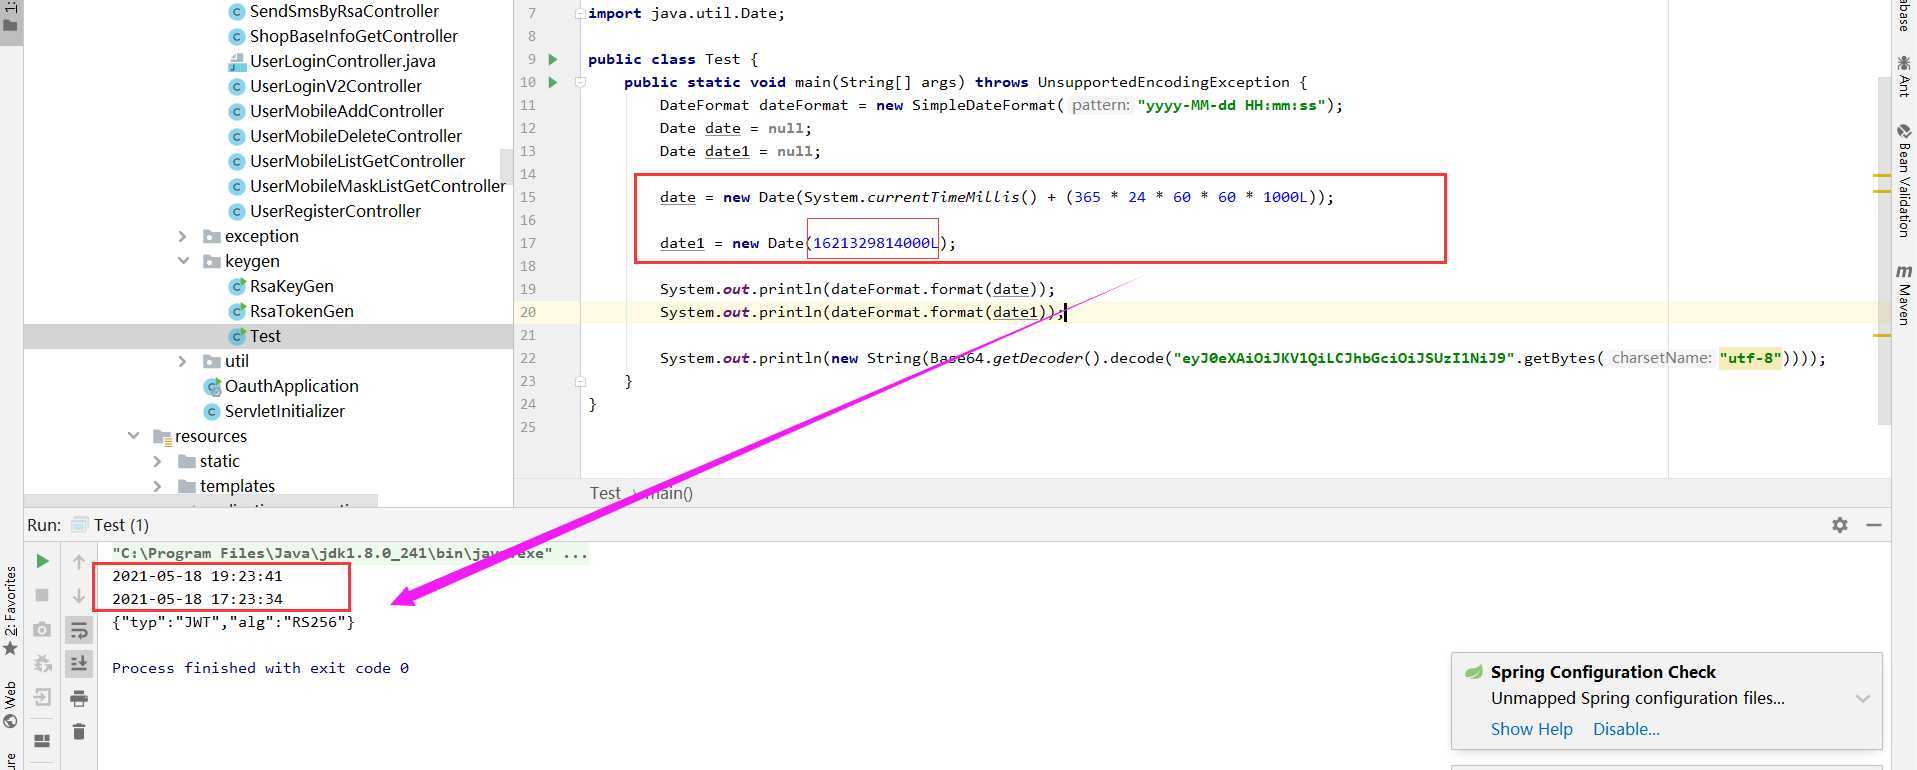1917x770 pixels.
Task: Click the run gutter arrow beside main method
Action: click(553, 82)
